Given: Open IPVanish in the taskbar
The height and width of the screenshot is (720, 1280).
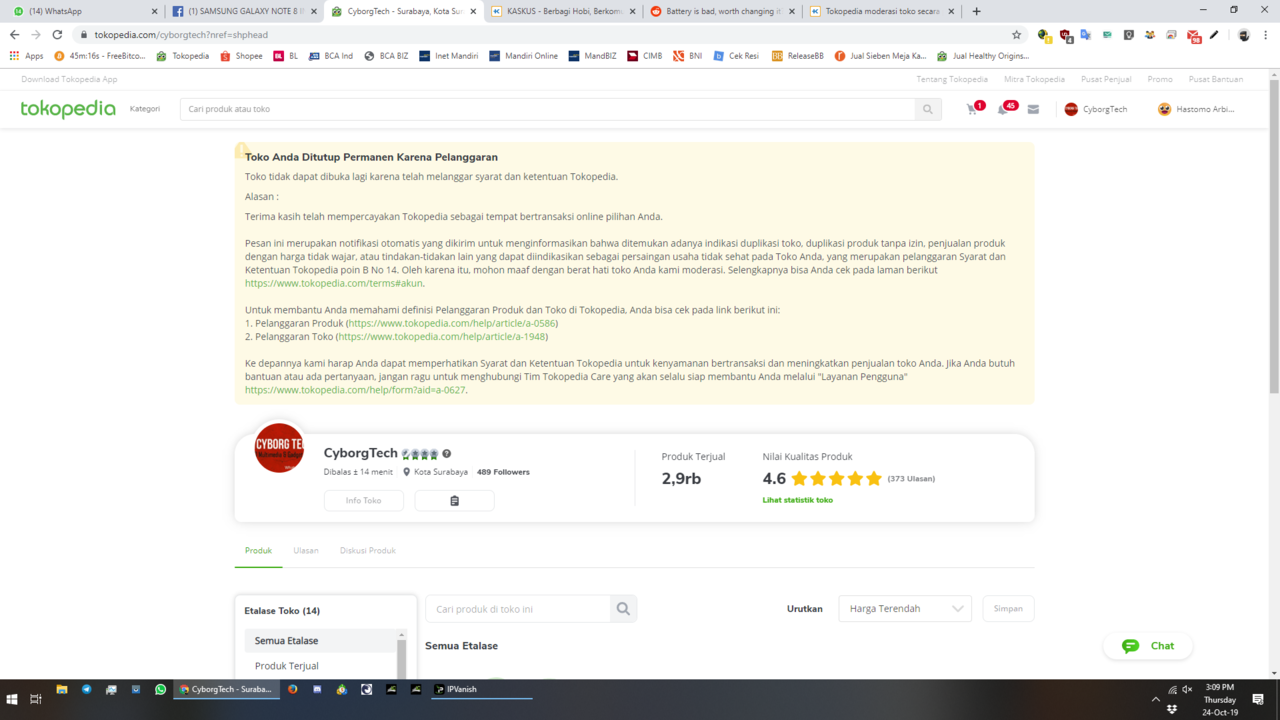Looking at the screenshot, I should (x=481, y=689).
